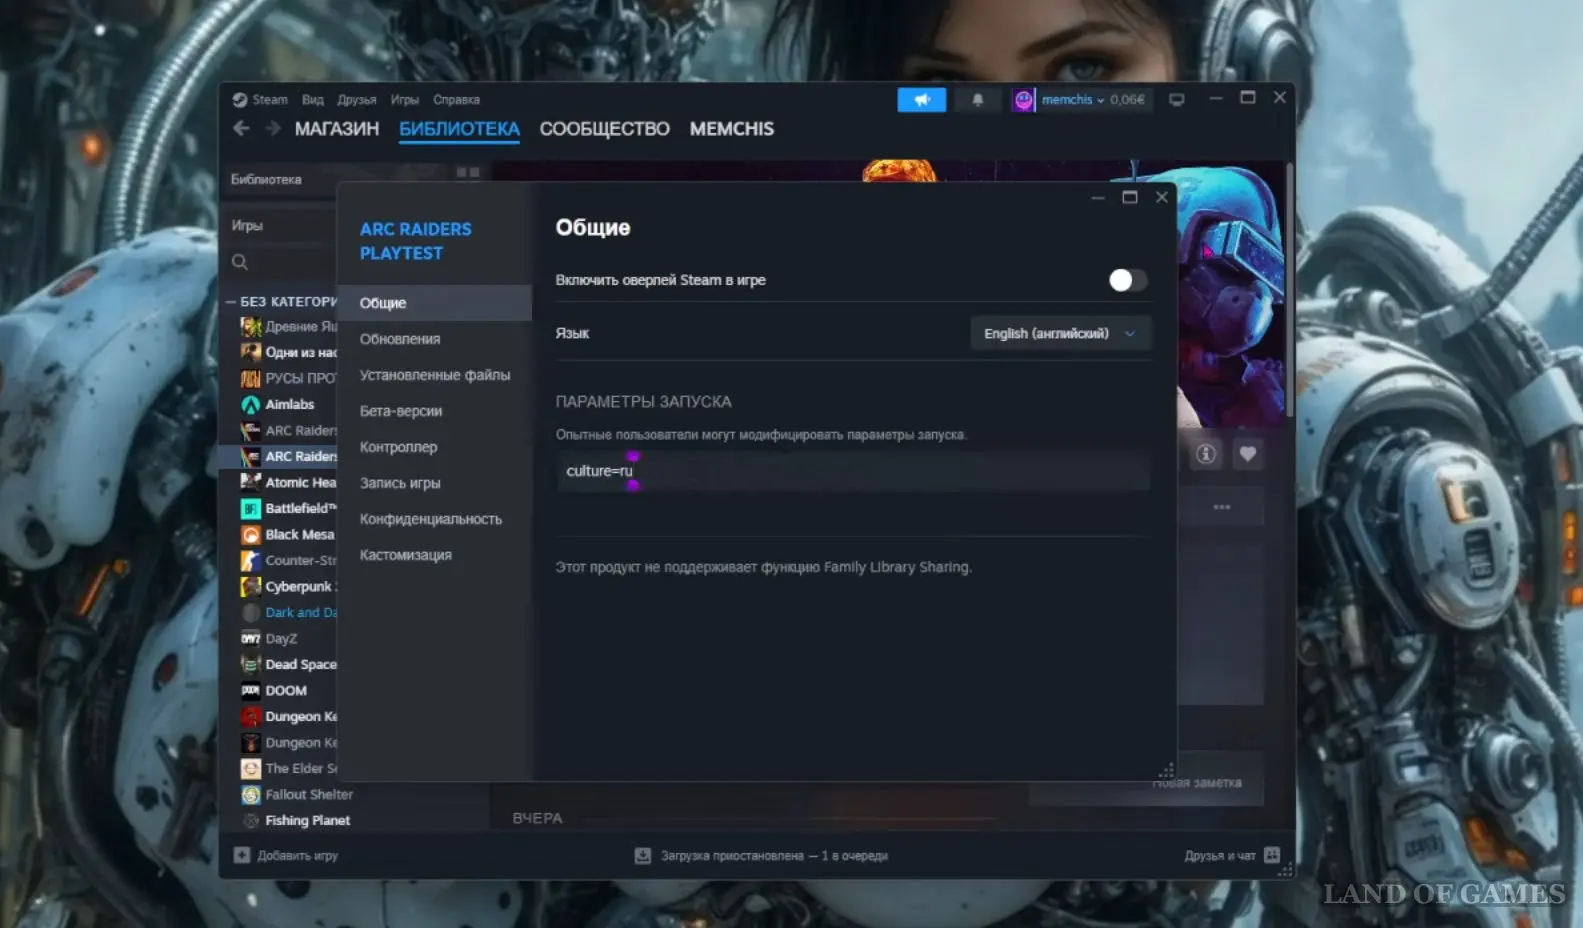
Task: Collapse the БЕЗ КАТЕГОРИИ game list
Action: pos(231,302)
